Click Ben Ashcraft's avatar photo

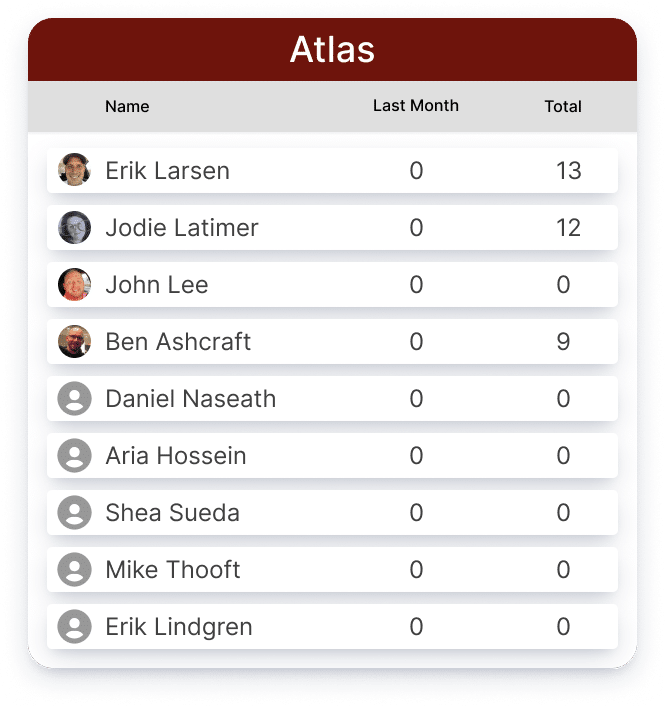pos(74,341)
